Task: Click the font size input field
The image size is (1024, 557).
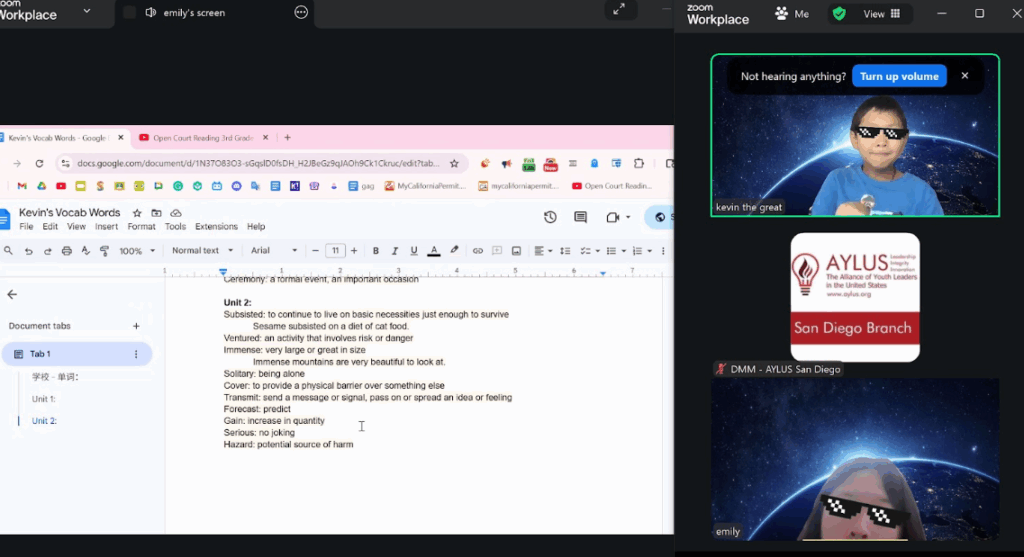Action: click(x=336, y=251)
